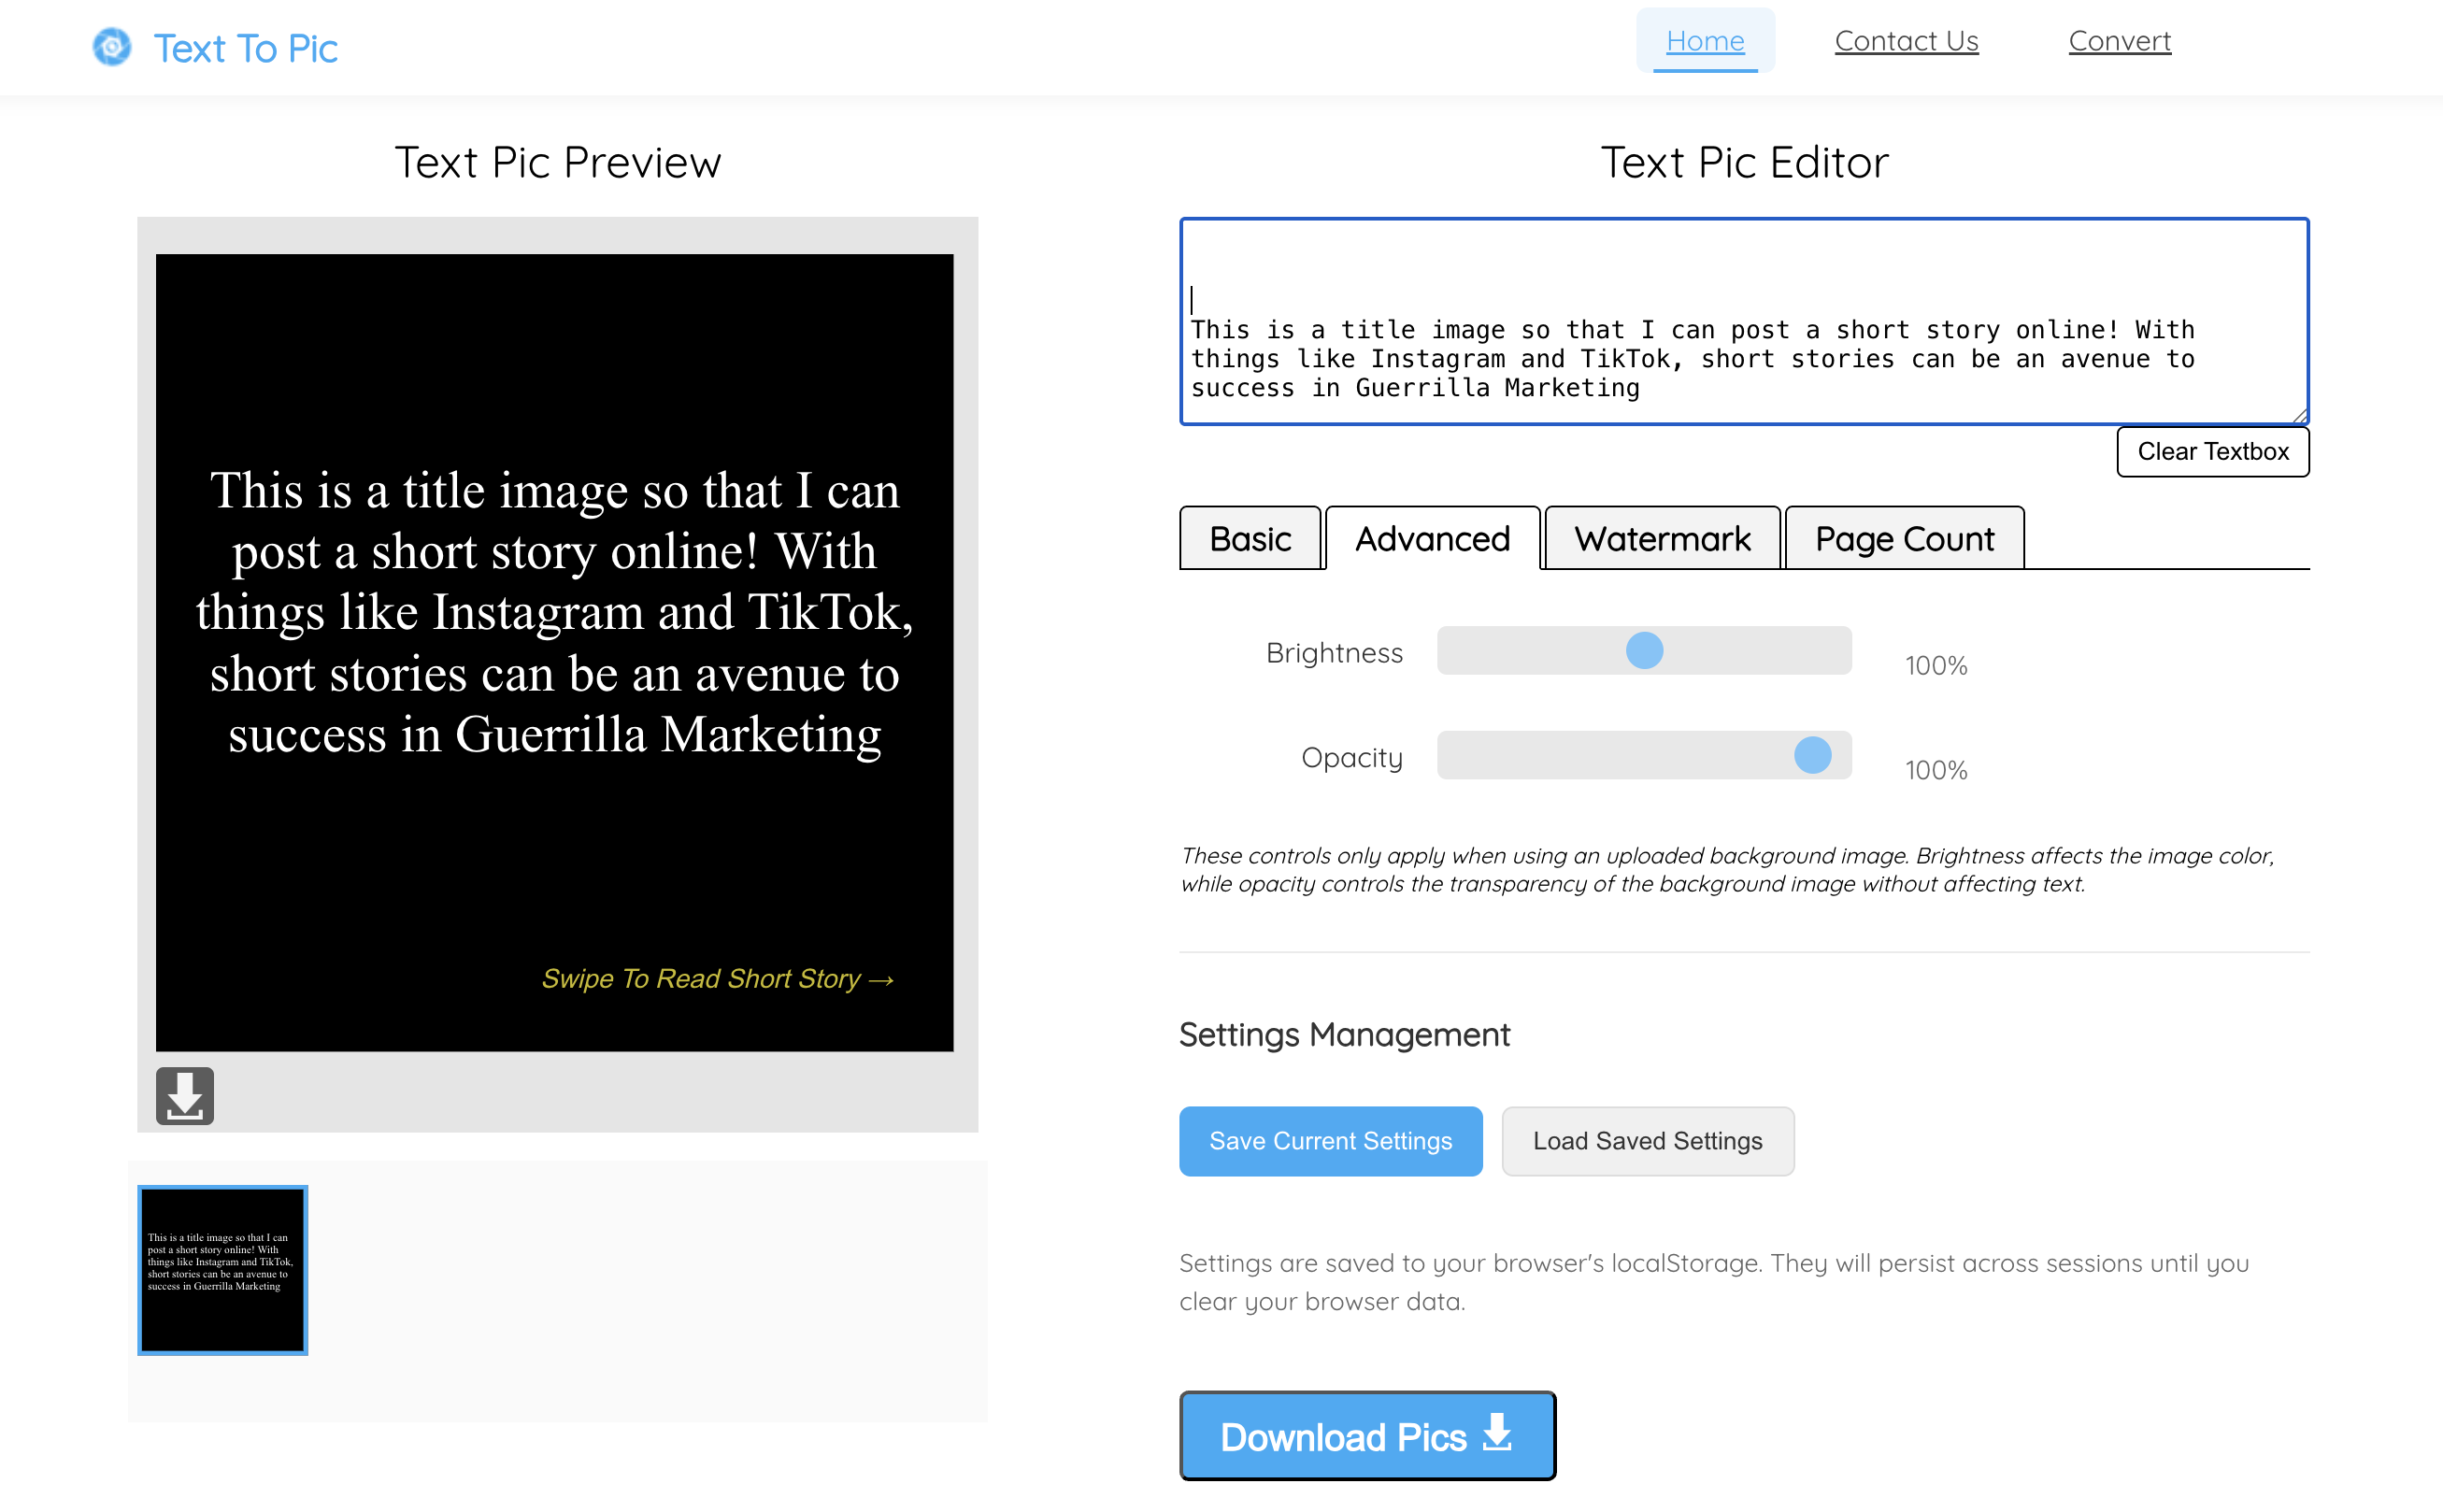Click the resize handle of the textbox
Screen dimensions: 2443x1512
pyautogui.click(x=2299, y=415)
